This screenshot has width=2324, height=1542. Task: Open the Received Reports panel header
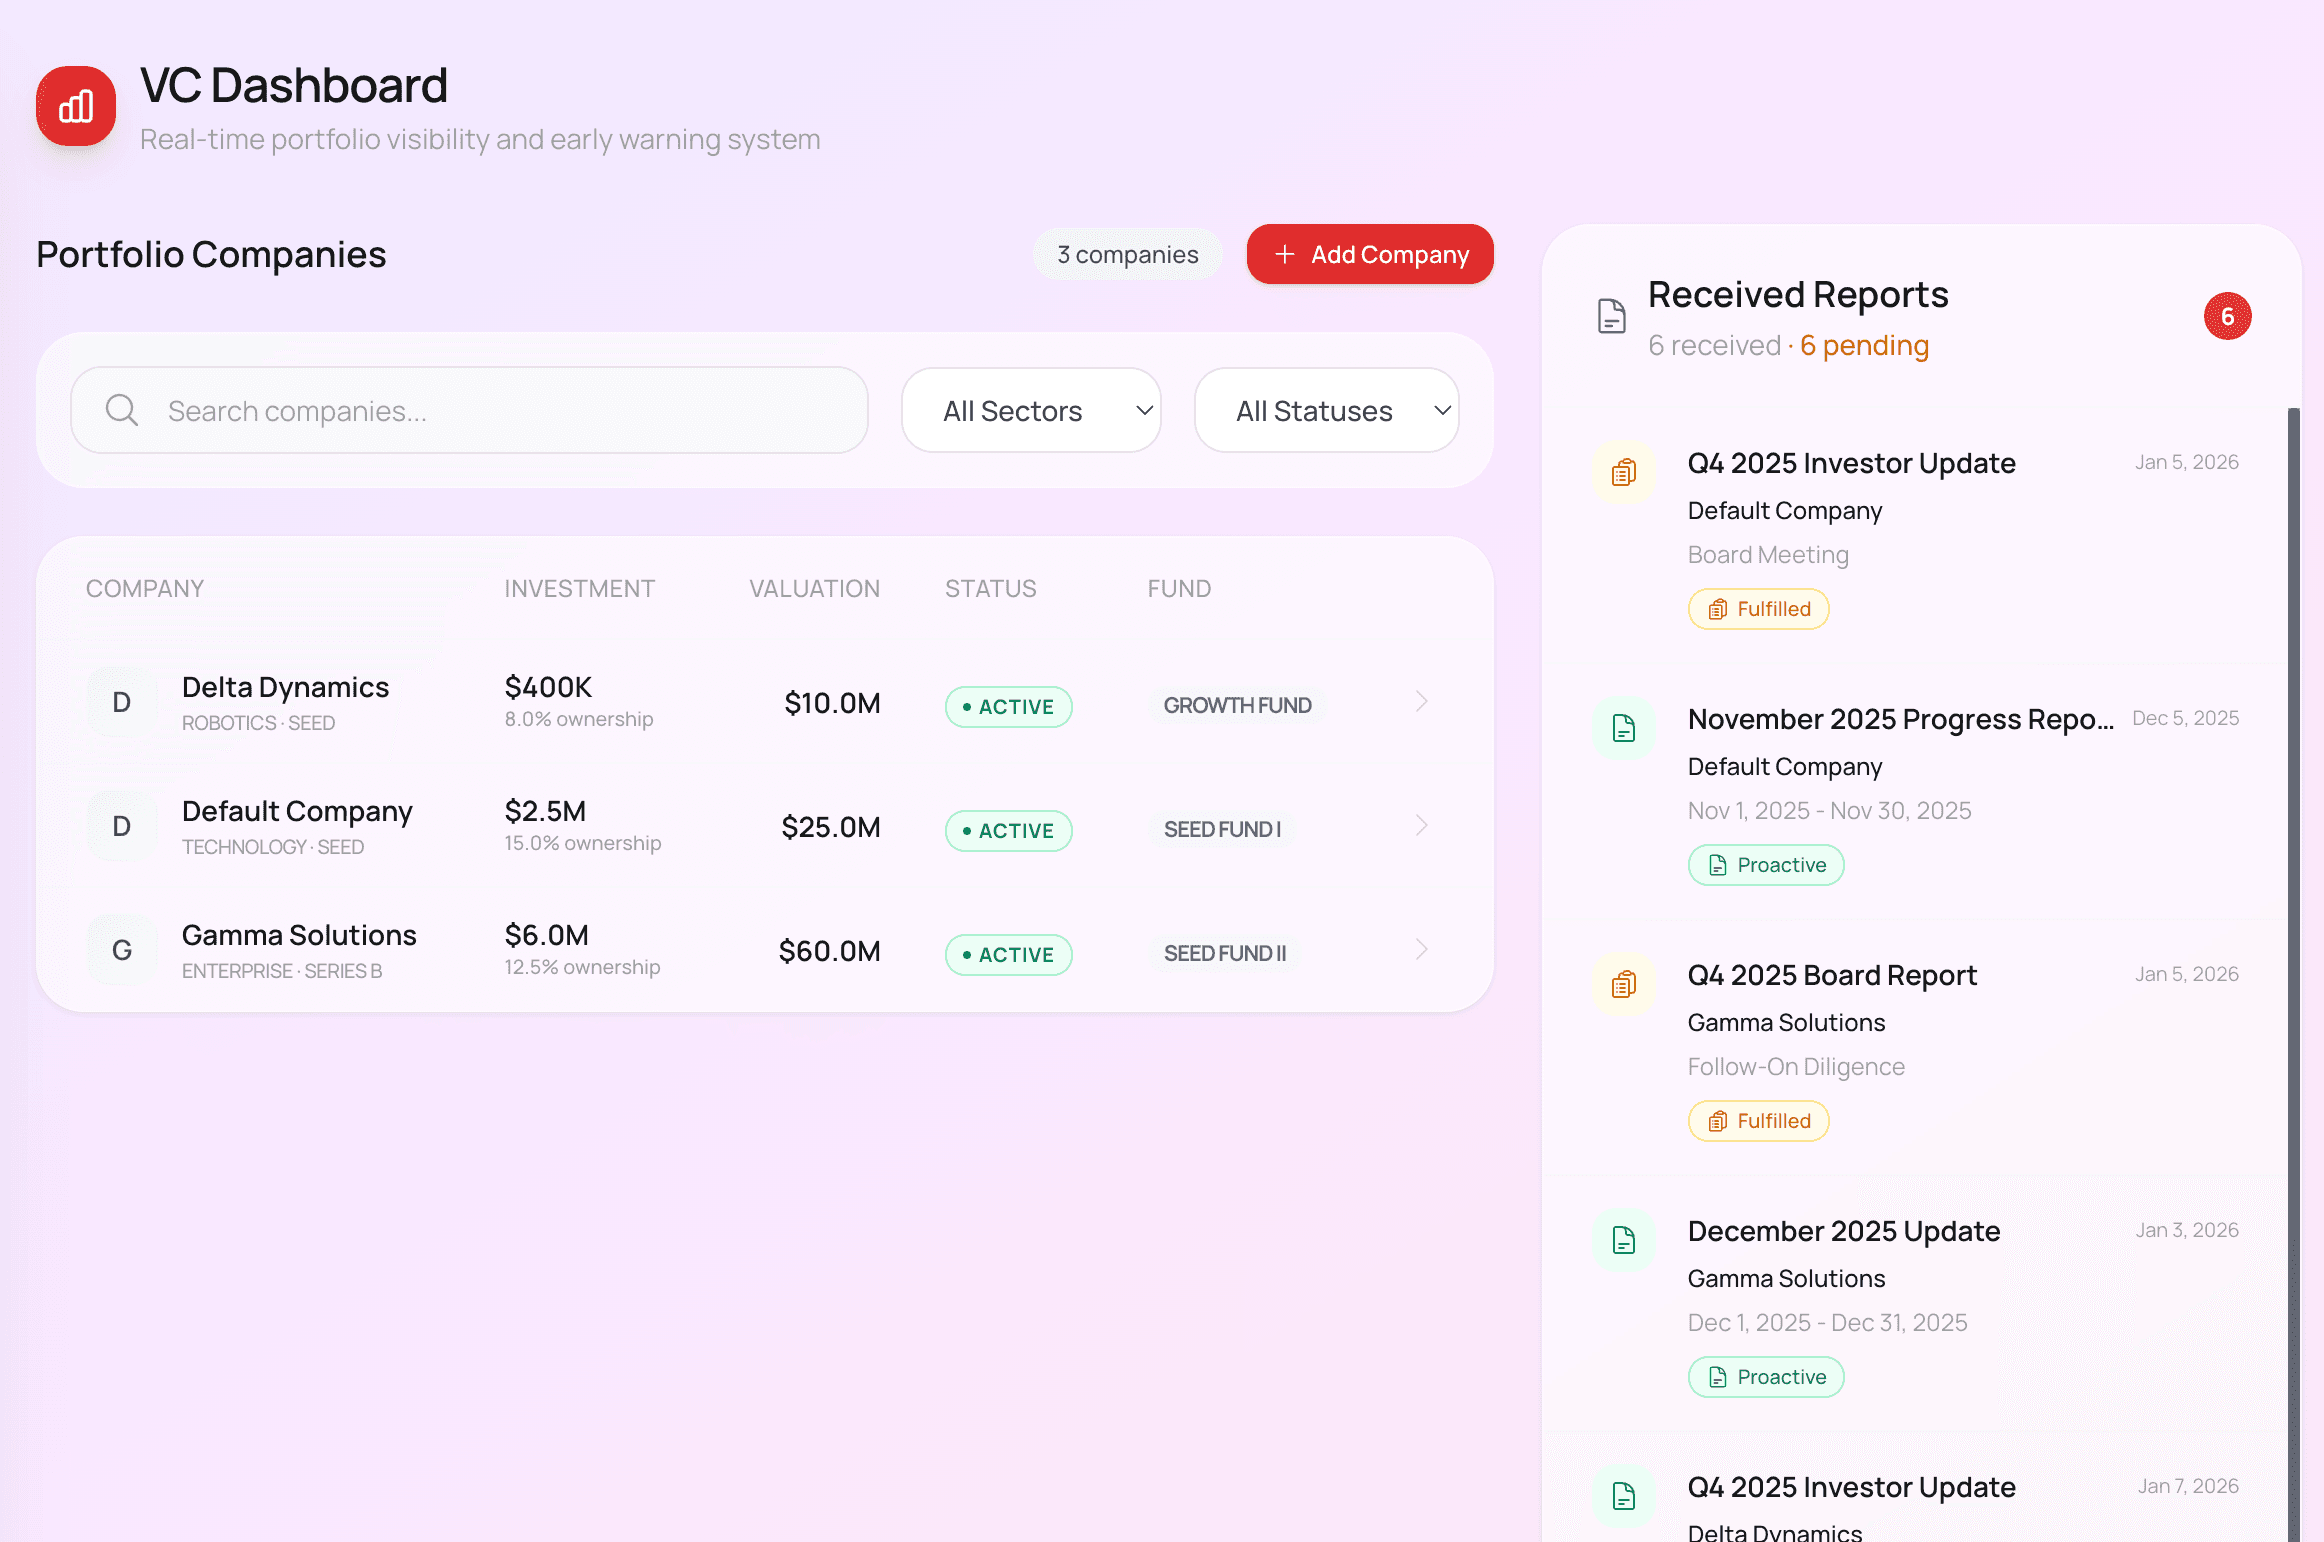1798,294
